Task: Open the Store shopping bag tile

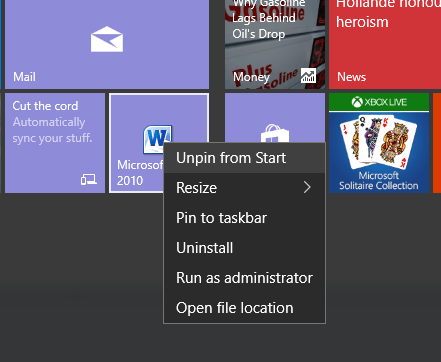Action: pos(275,118)
